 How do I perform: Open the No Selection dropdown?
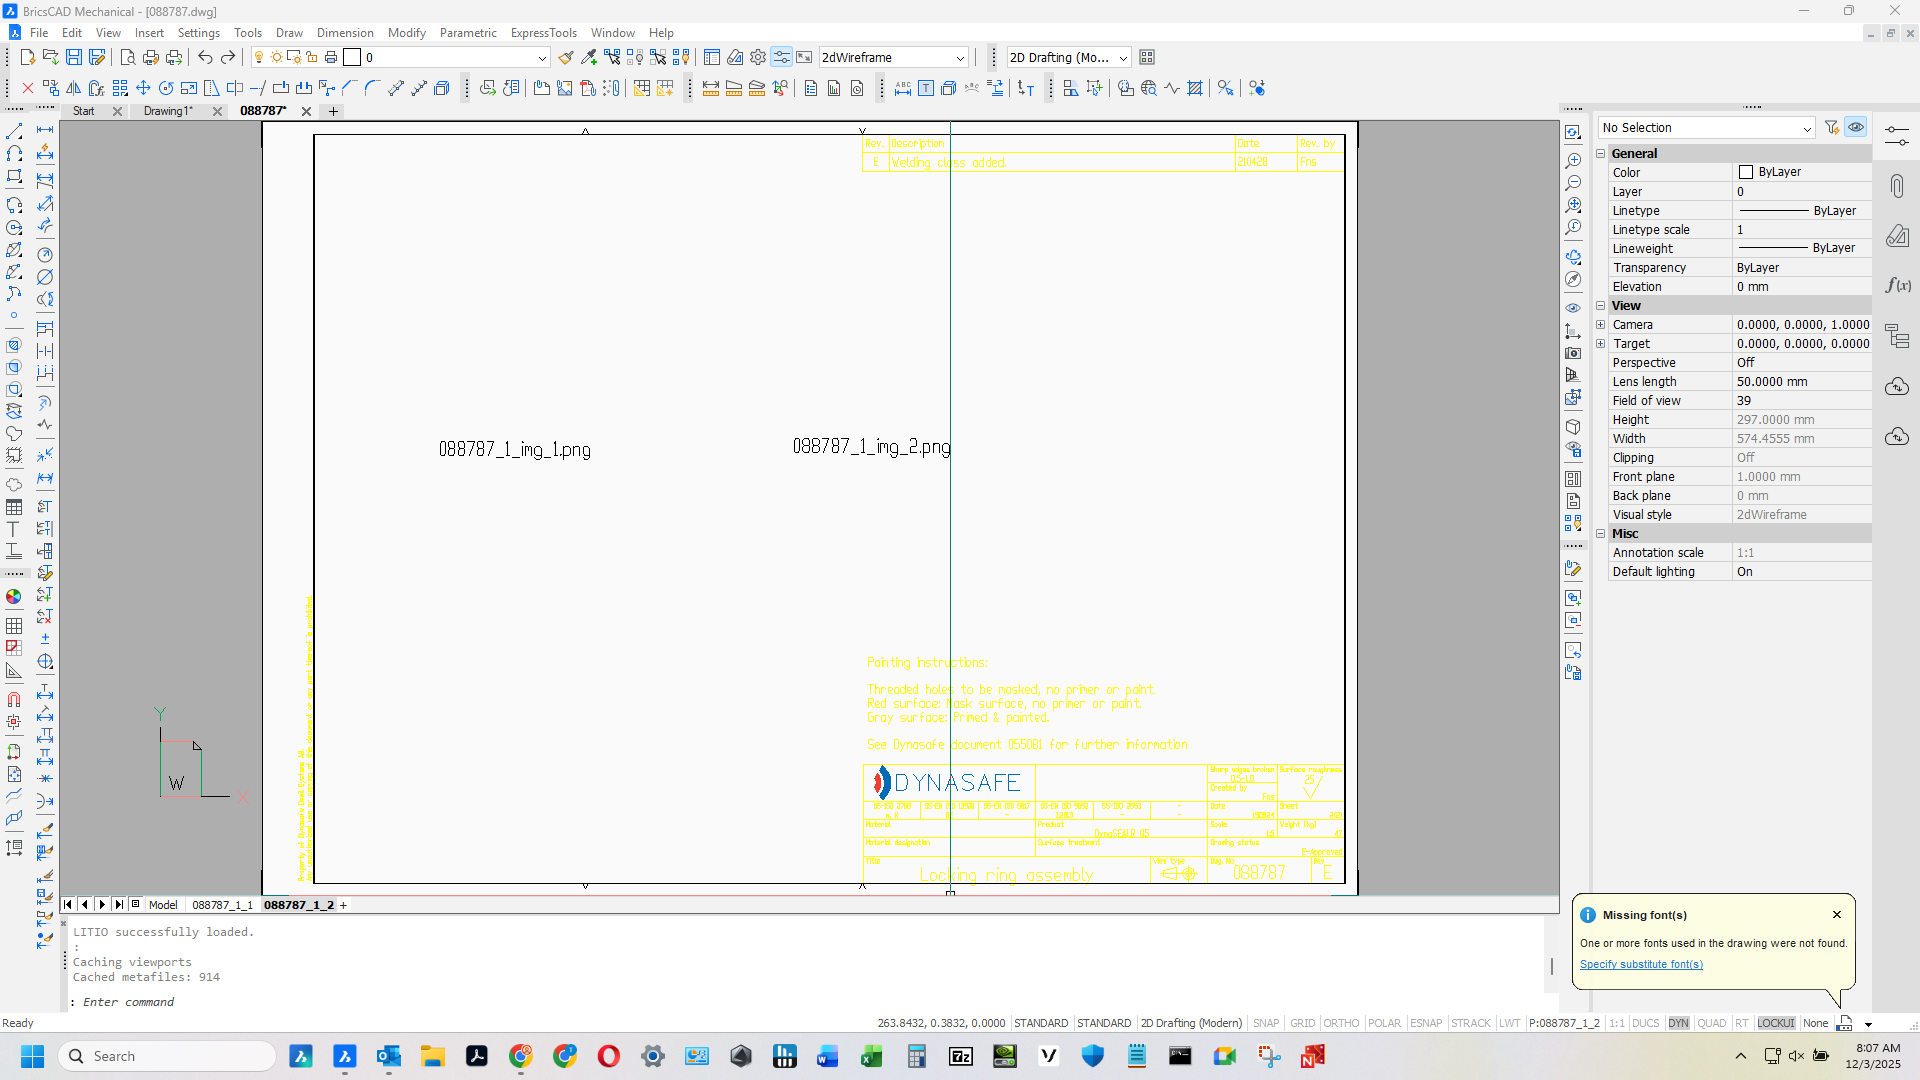click(x=1707, y=128)
